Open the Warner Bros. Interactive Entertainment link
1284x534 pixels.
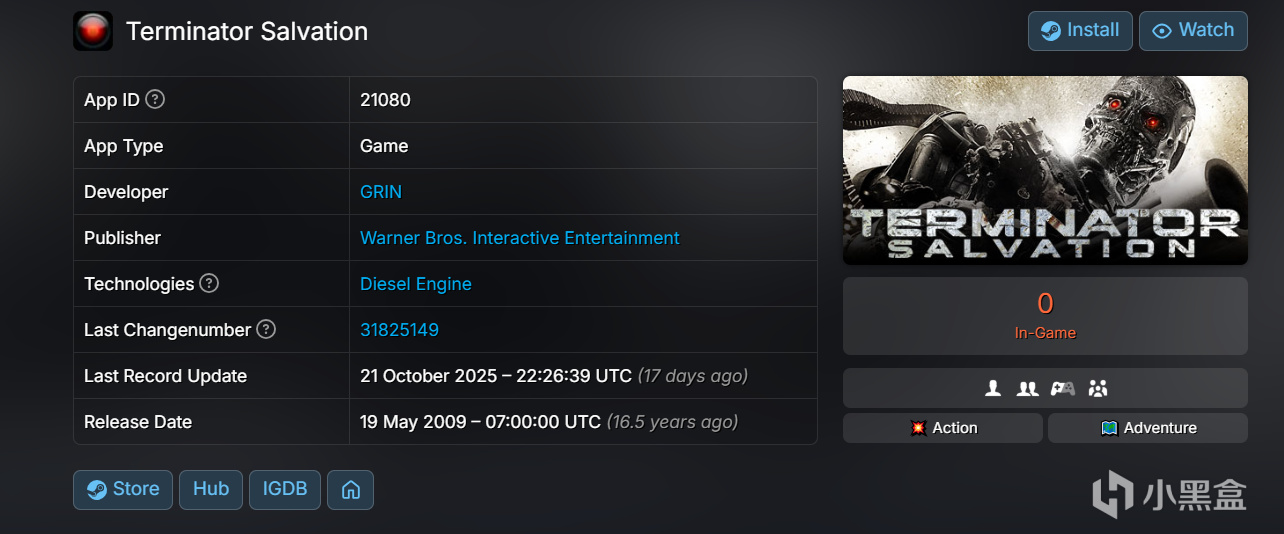click(x=519, y=238)
